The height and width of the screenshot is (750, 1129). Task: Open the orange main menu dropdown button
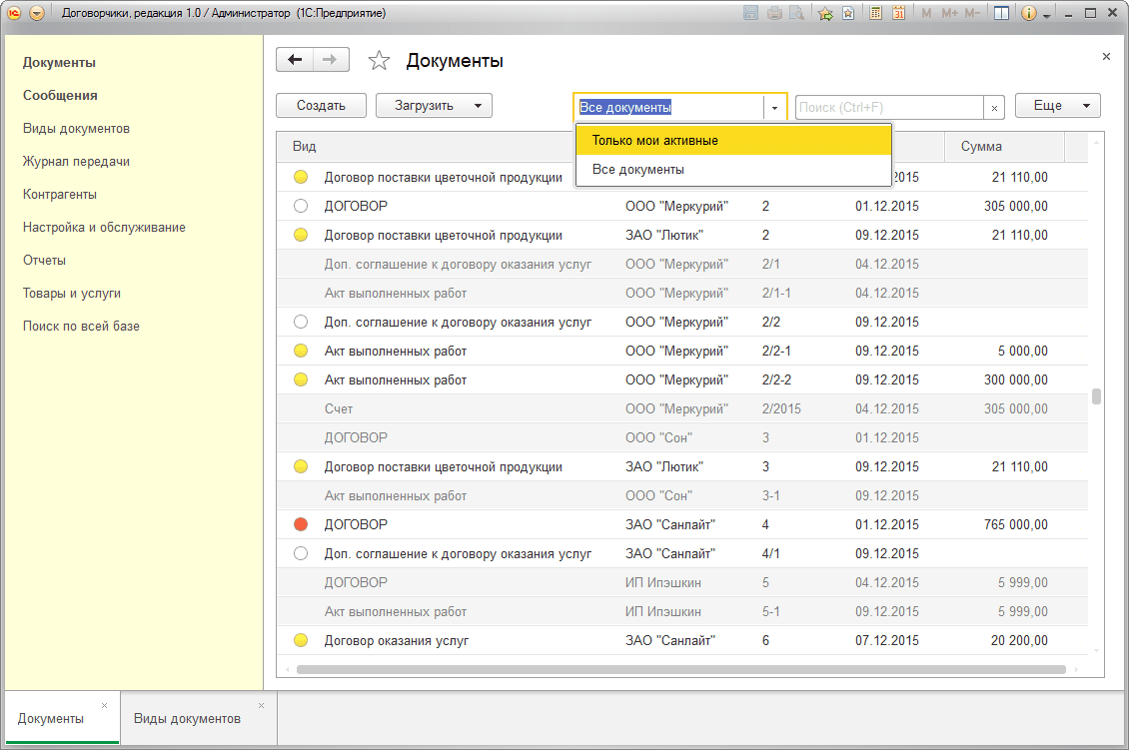[37, 14]
